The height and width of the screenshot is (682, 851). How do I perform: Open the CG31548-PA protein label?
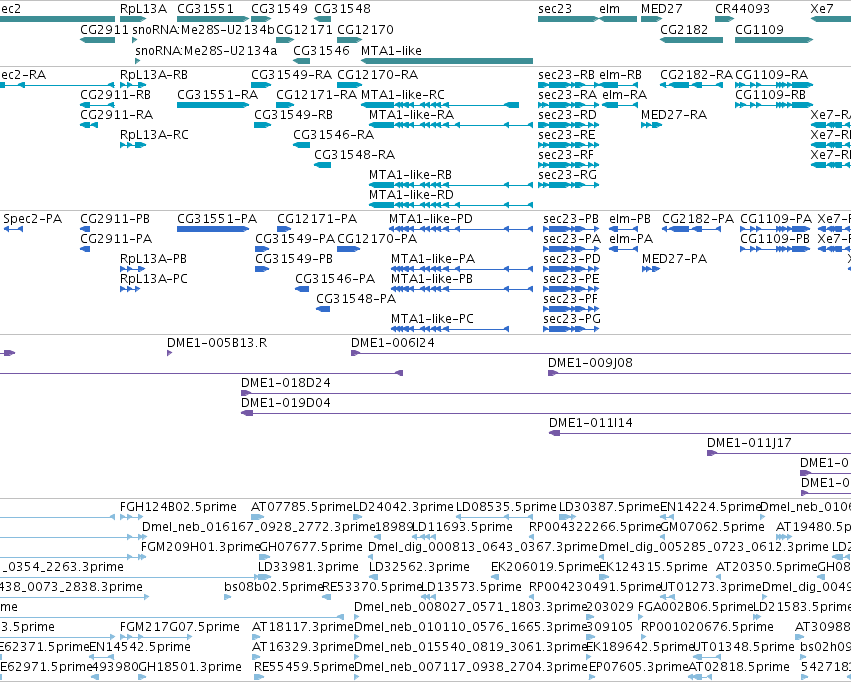(356, 298)
